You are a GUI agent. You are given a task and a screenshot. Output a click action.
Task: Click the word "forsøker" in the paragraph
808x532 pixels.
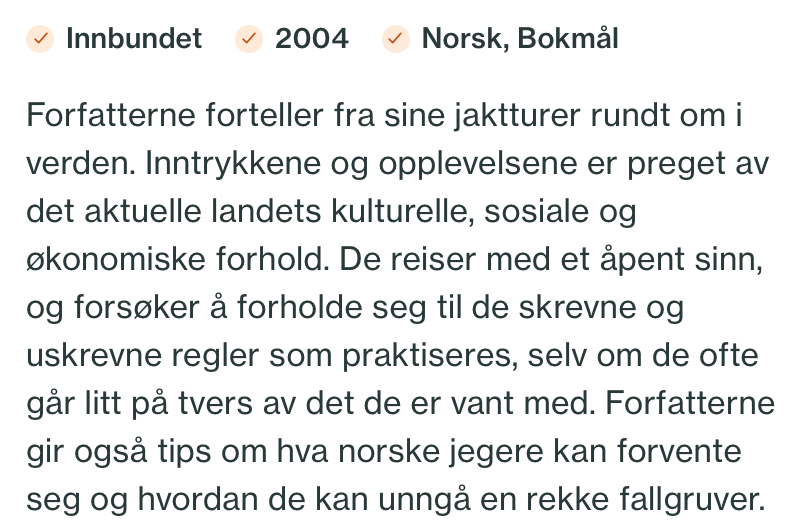(x=136, y=308)
